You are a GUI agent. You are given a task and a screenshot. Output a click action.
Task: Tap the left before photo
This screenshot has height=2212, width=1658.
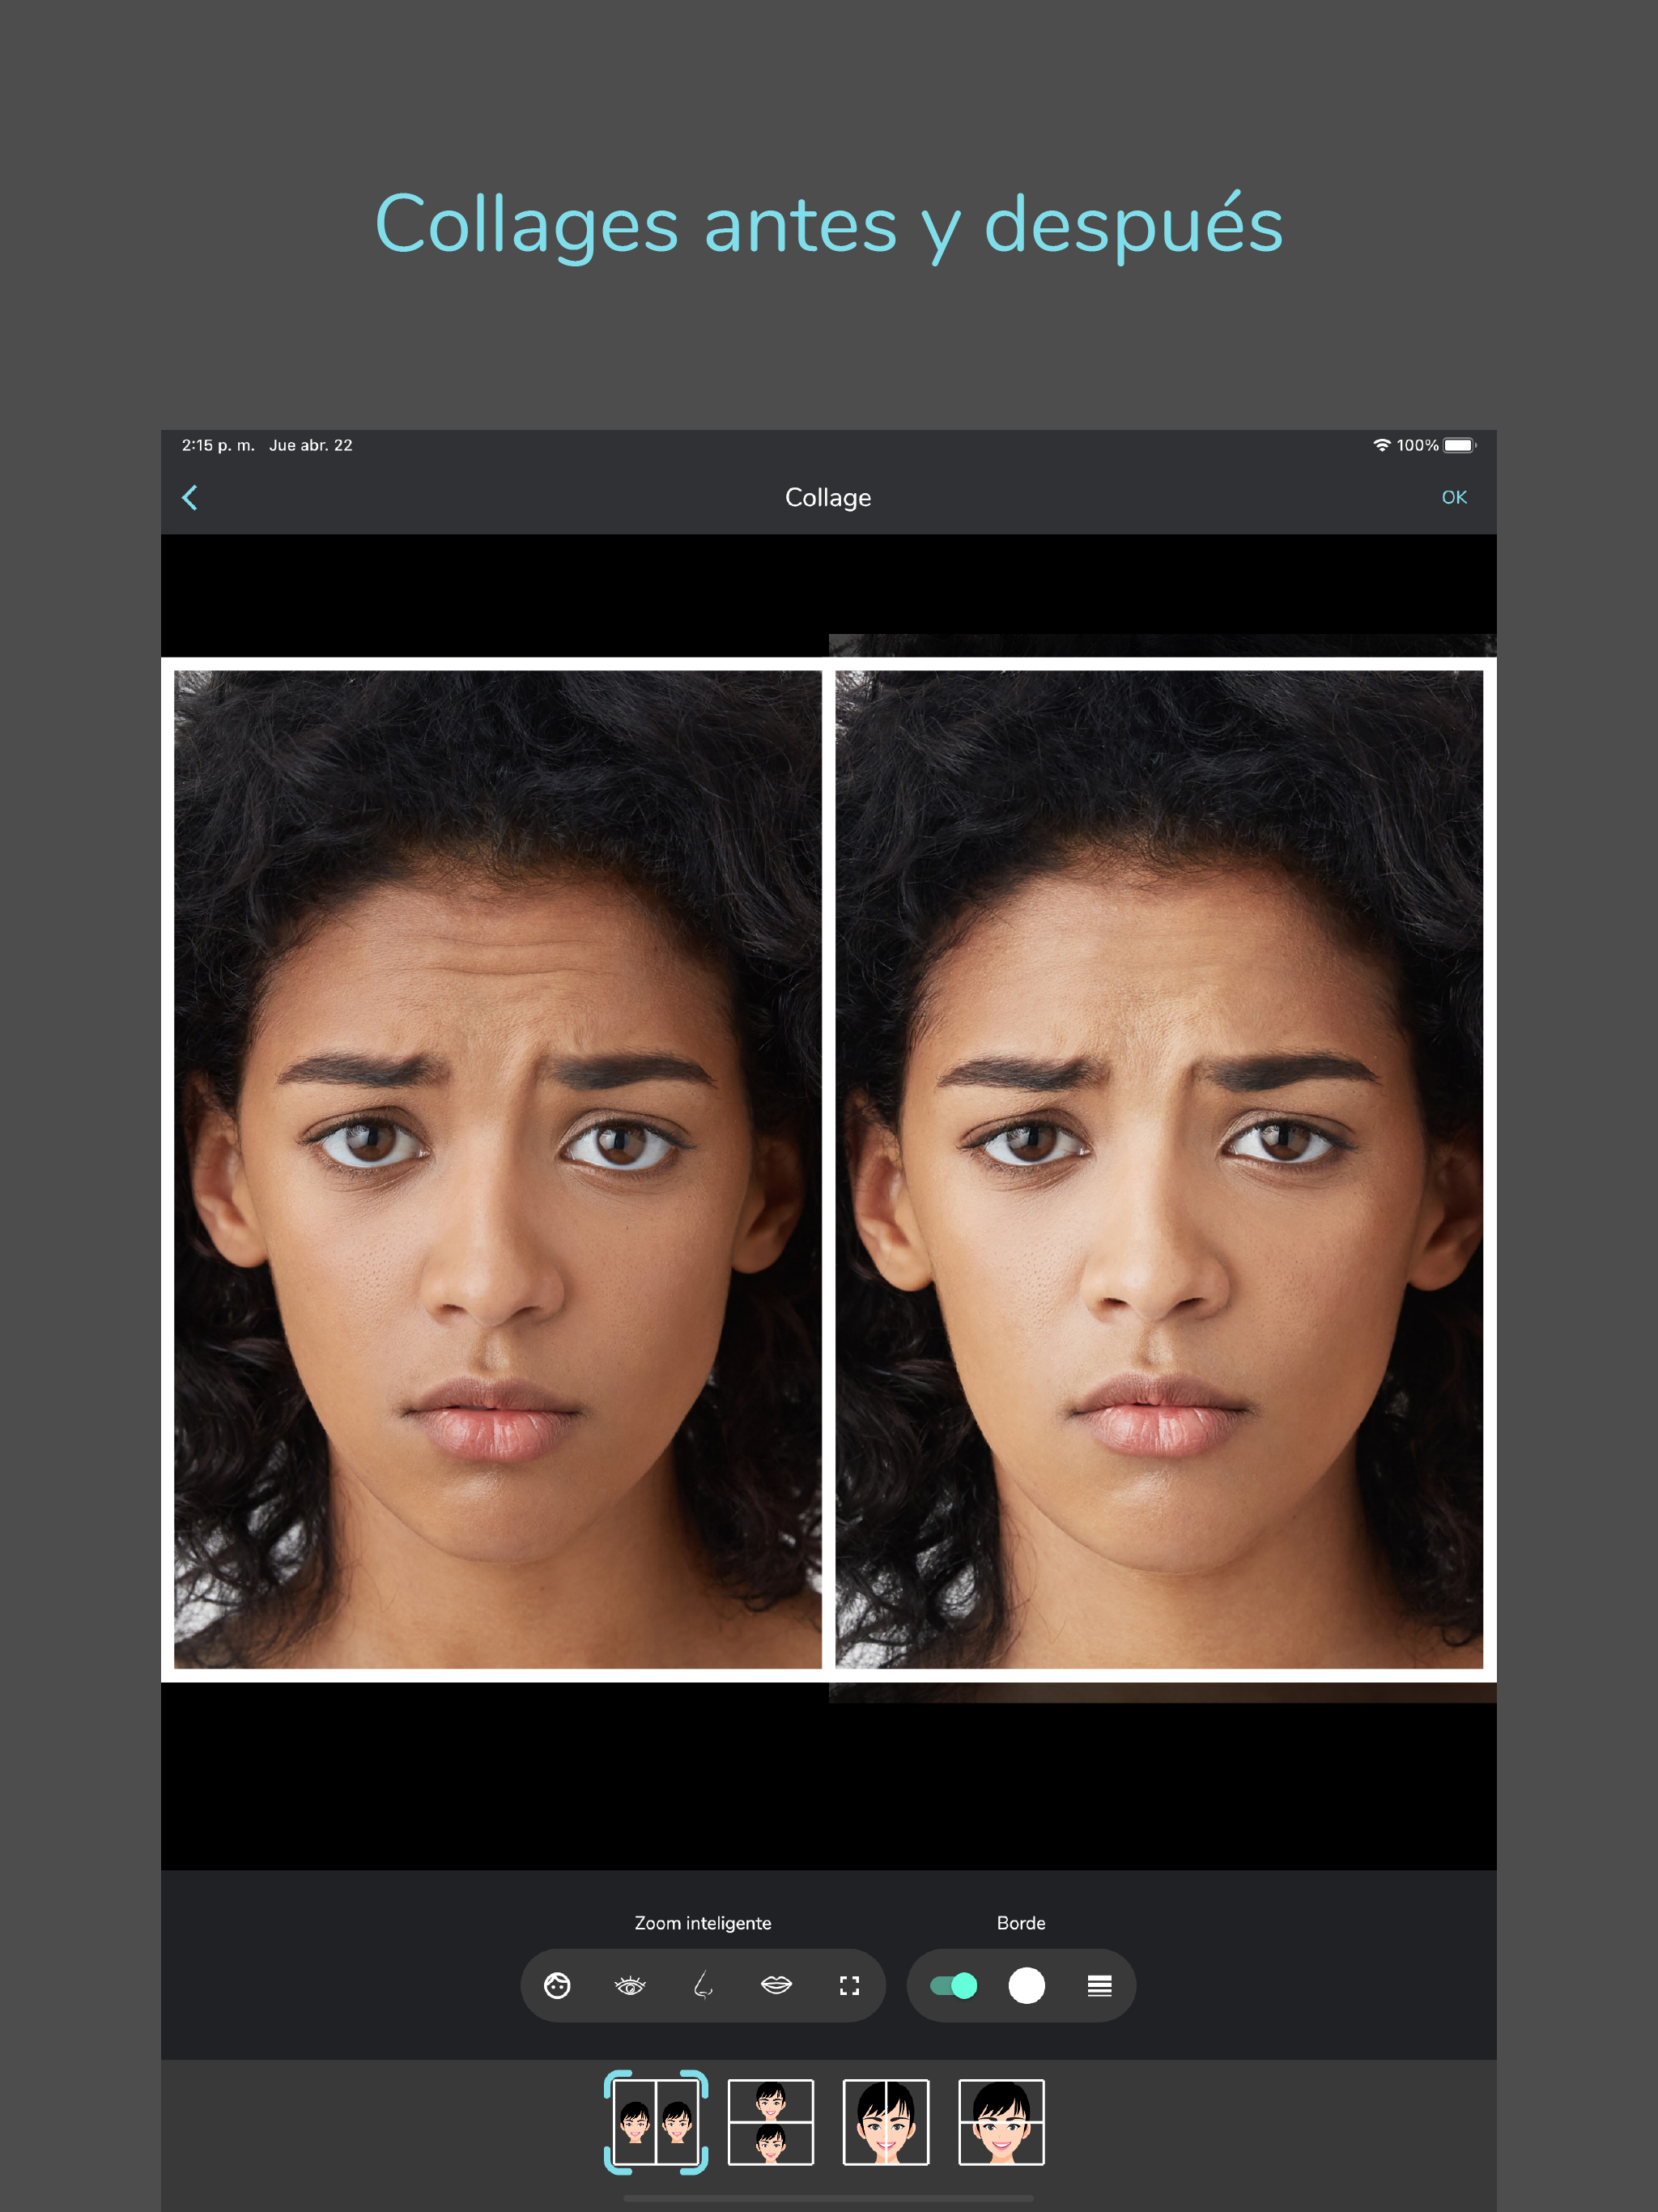497,1168
